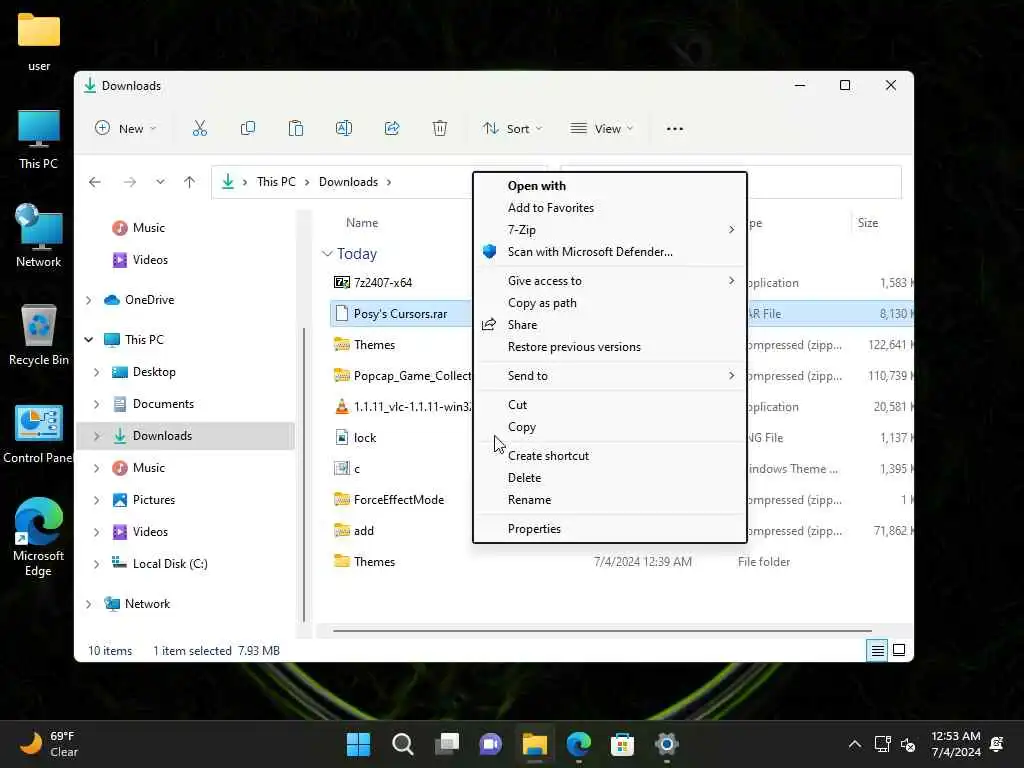Go forward with the right arrow

coord(130,182)
